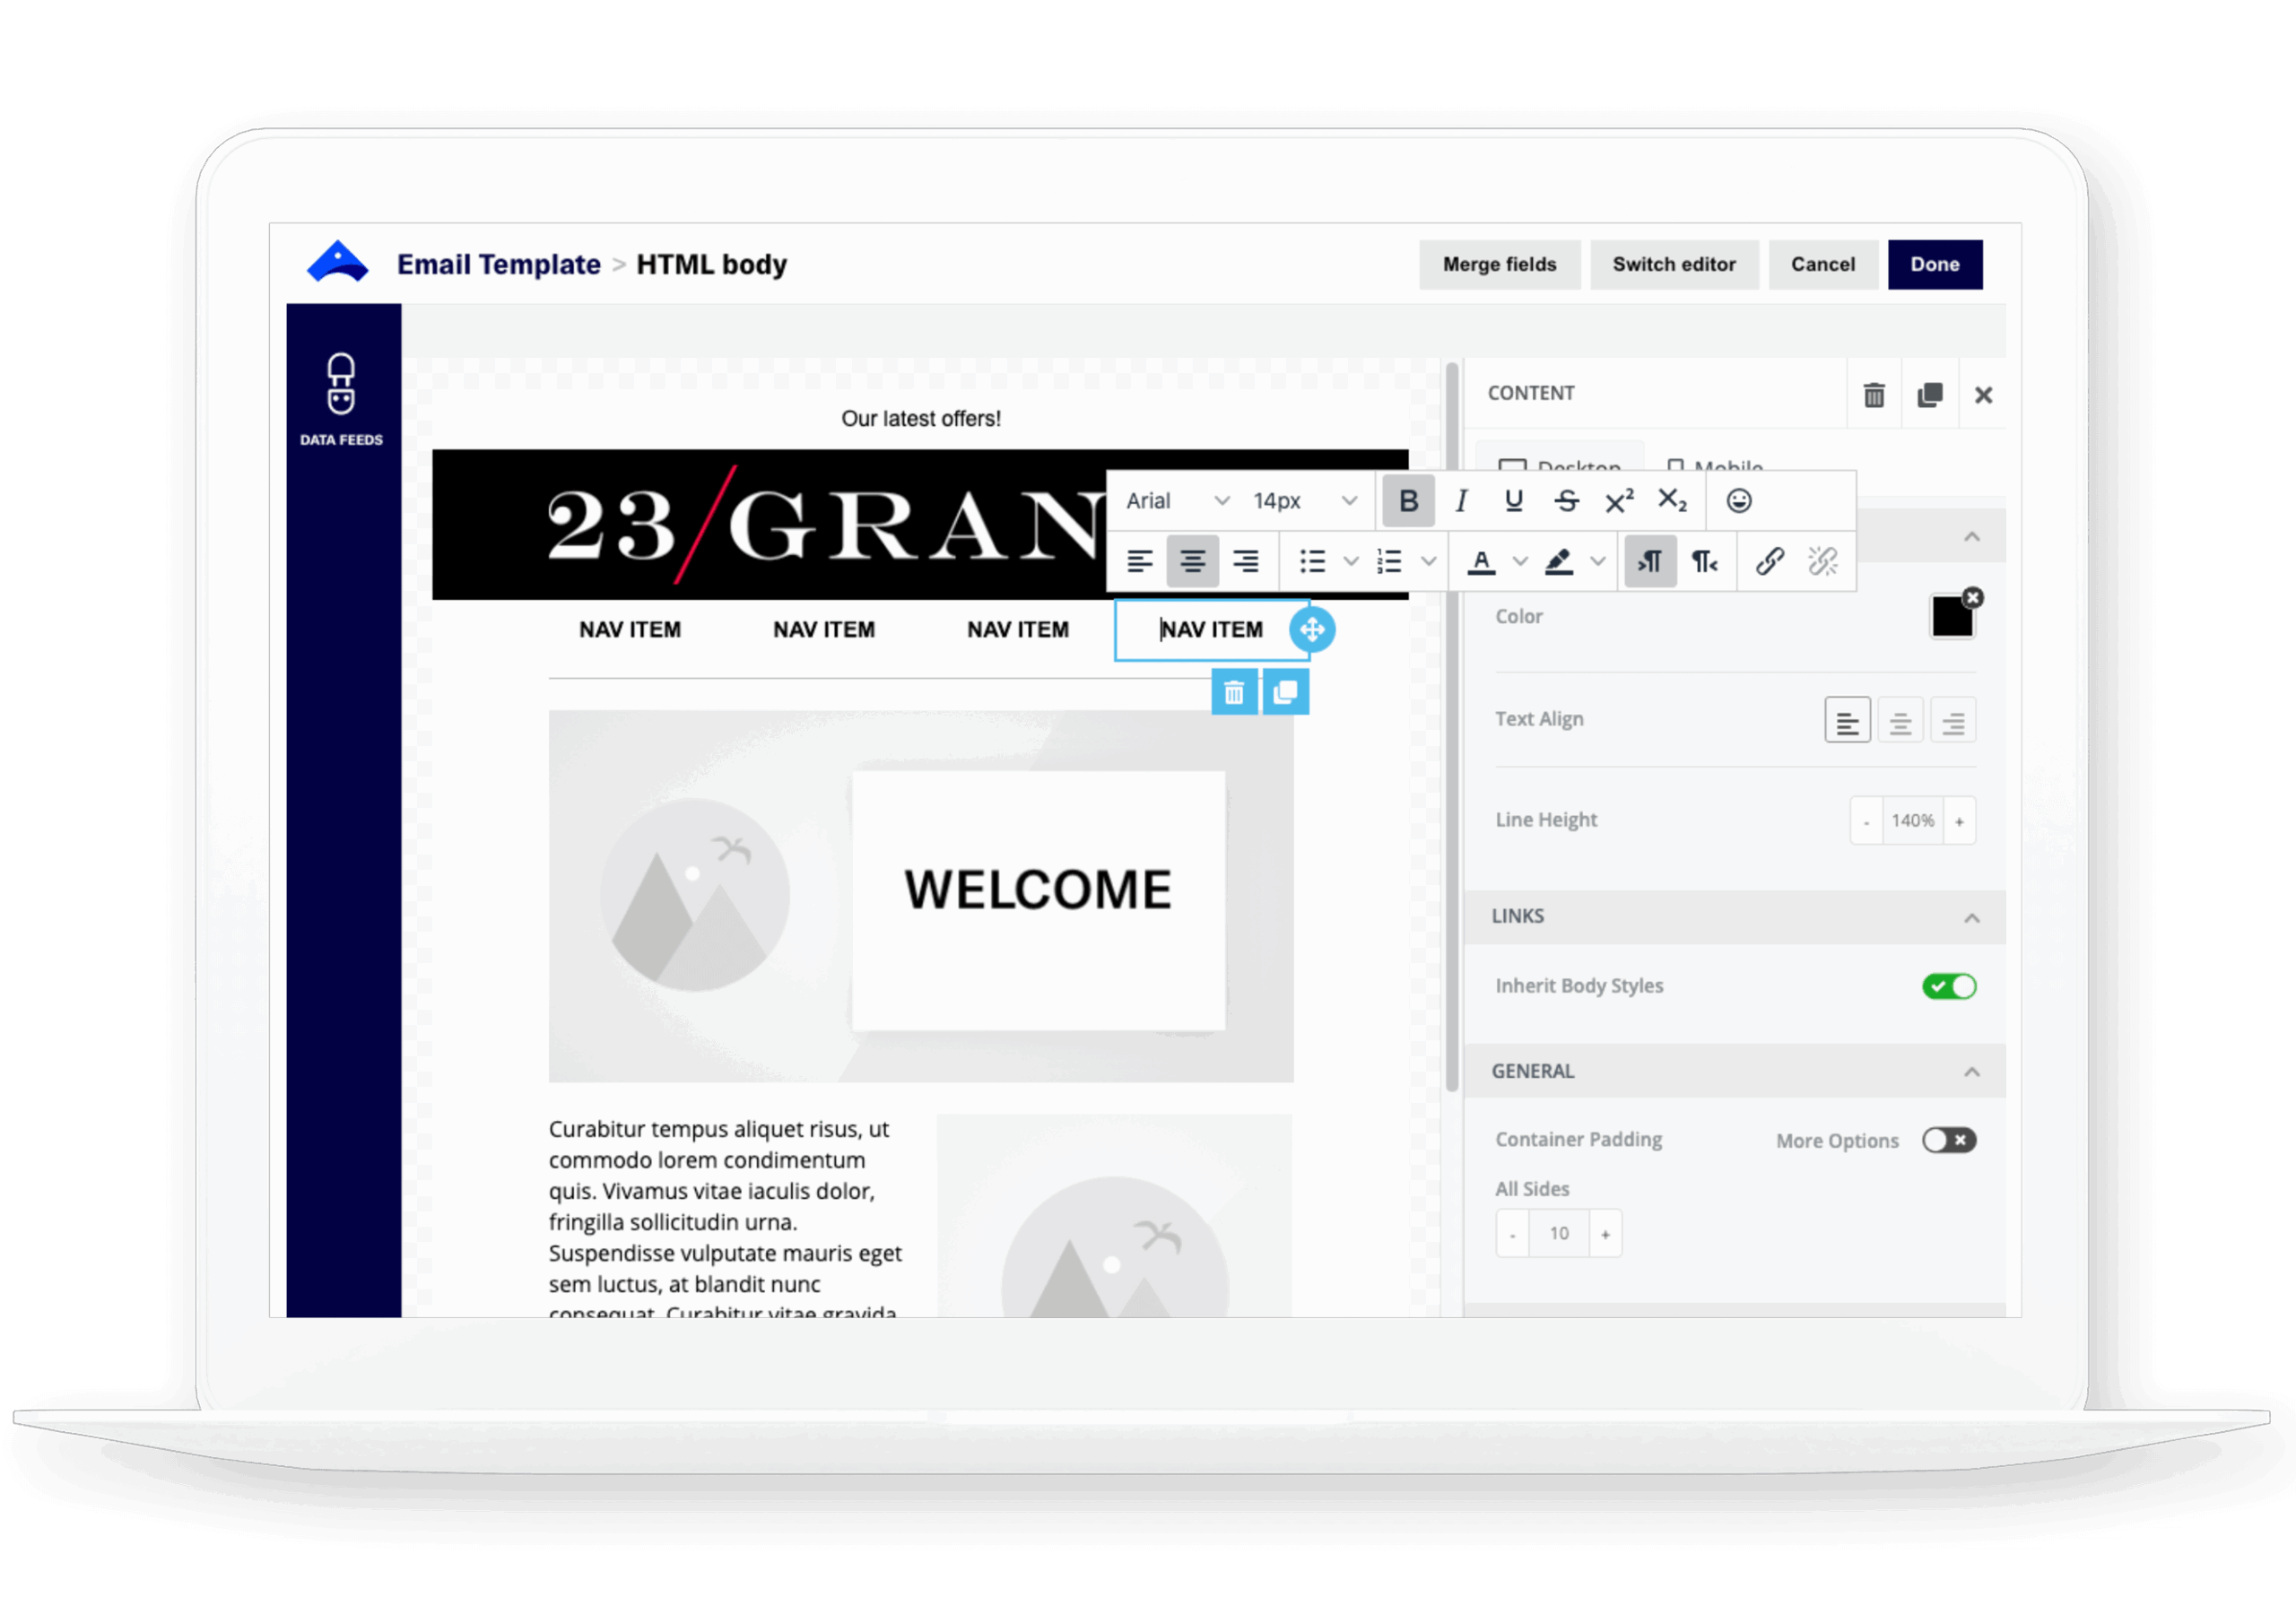Click the strikethrough formatting icon
The height and width of the screenshot is (1606, 2296).
[1566, 501]
